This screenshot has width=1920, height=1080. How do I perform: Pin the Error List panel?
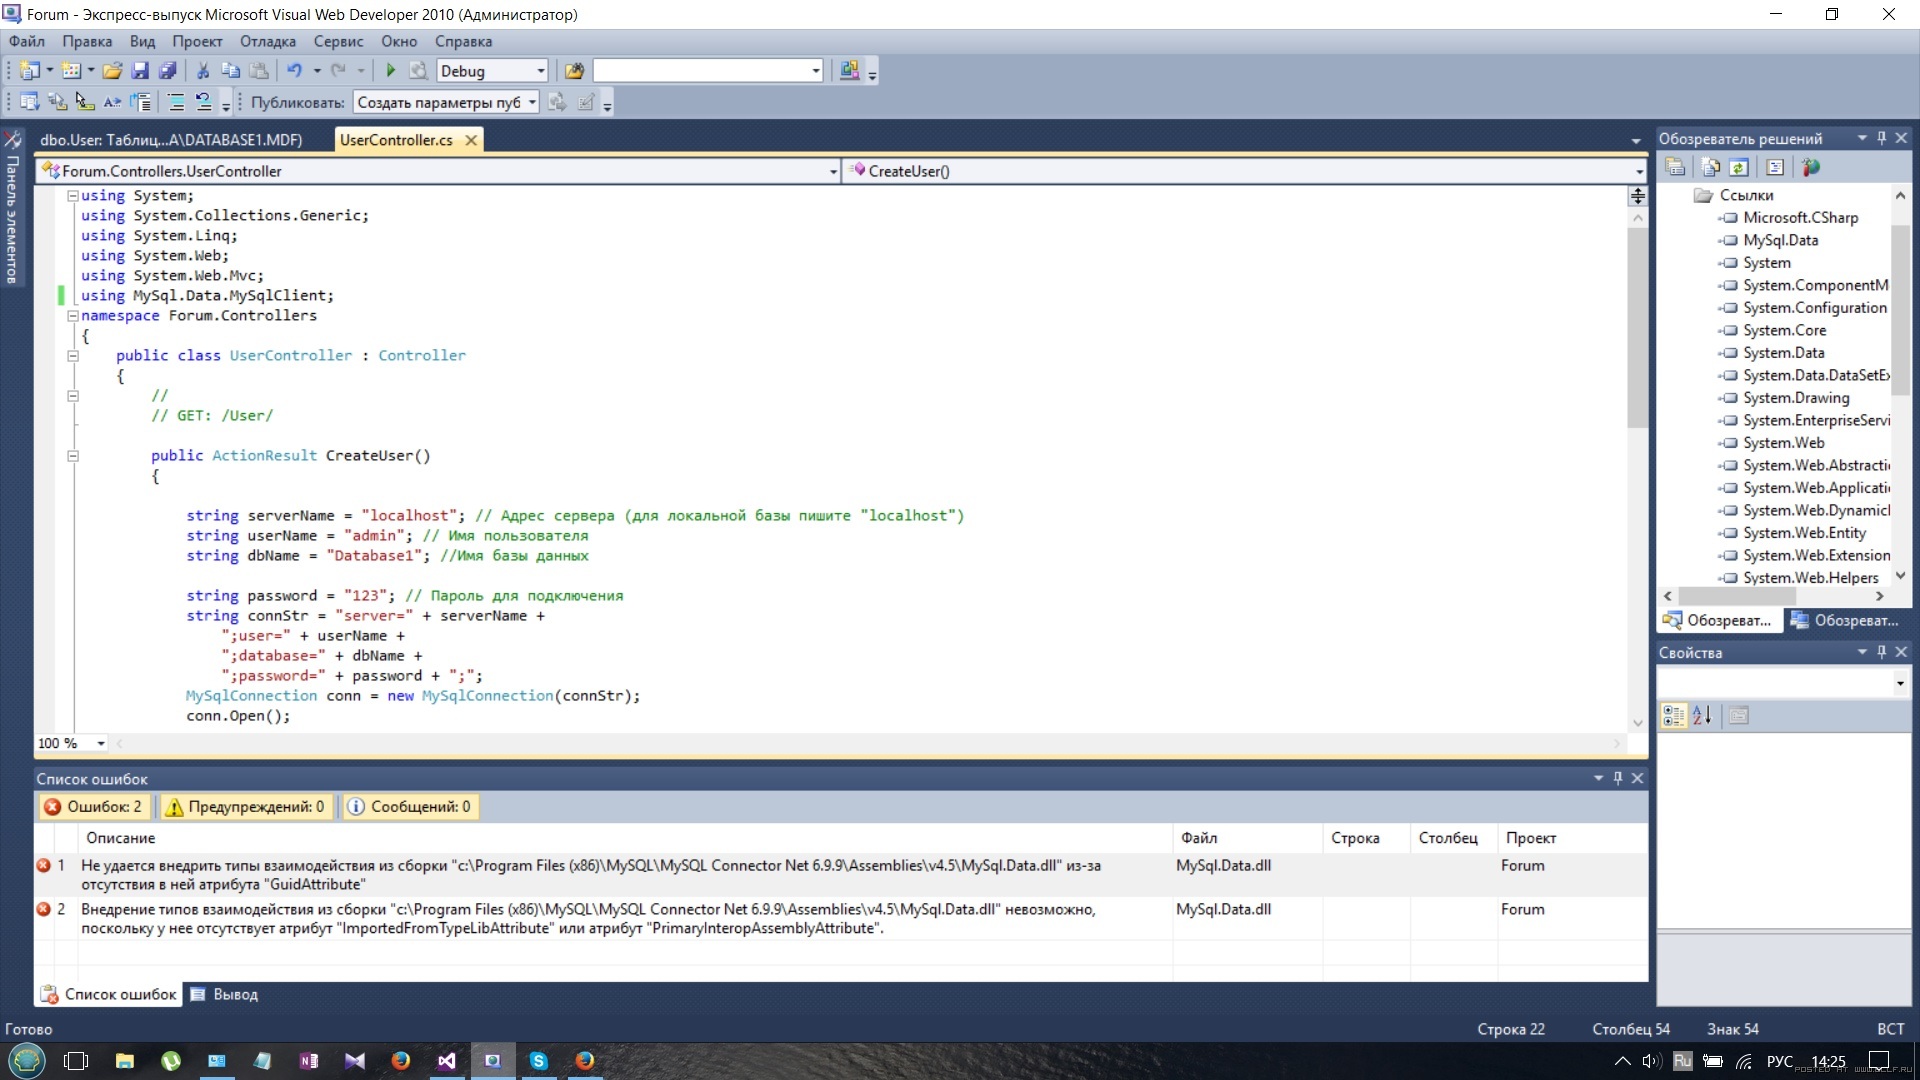1618,778
